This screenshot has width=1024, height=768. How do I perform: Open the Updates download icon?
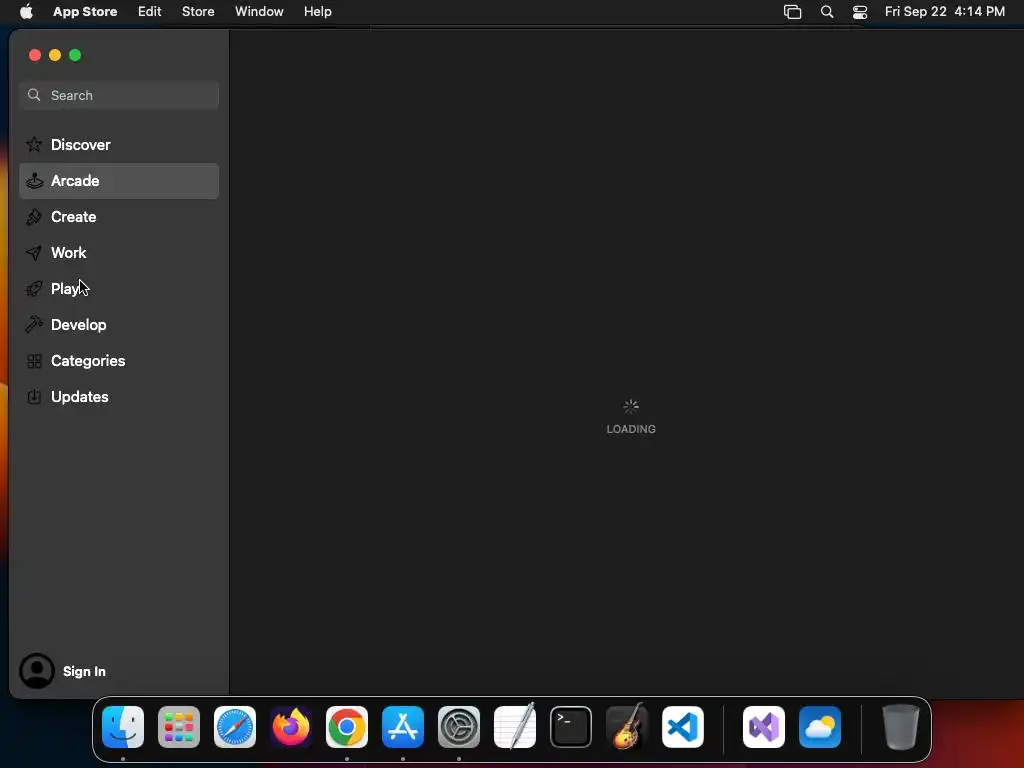[x=34, y=396]
